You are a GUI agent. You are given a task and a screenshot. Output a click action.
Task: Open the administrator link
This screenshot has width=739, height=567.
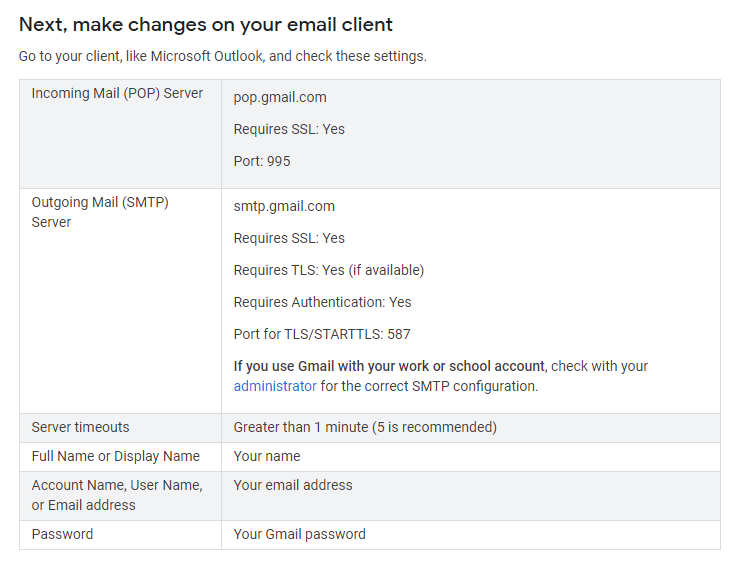click(275, 386)
